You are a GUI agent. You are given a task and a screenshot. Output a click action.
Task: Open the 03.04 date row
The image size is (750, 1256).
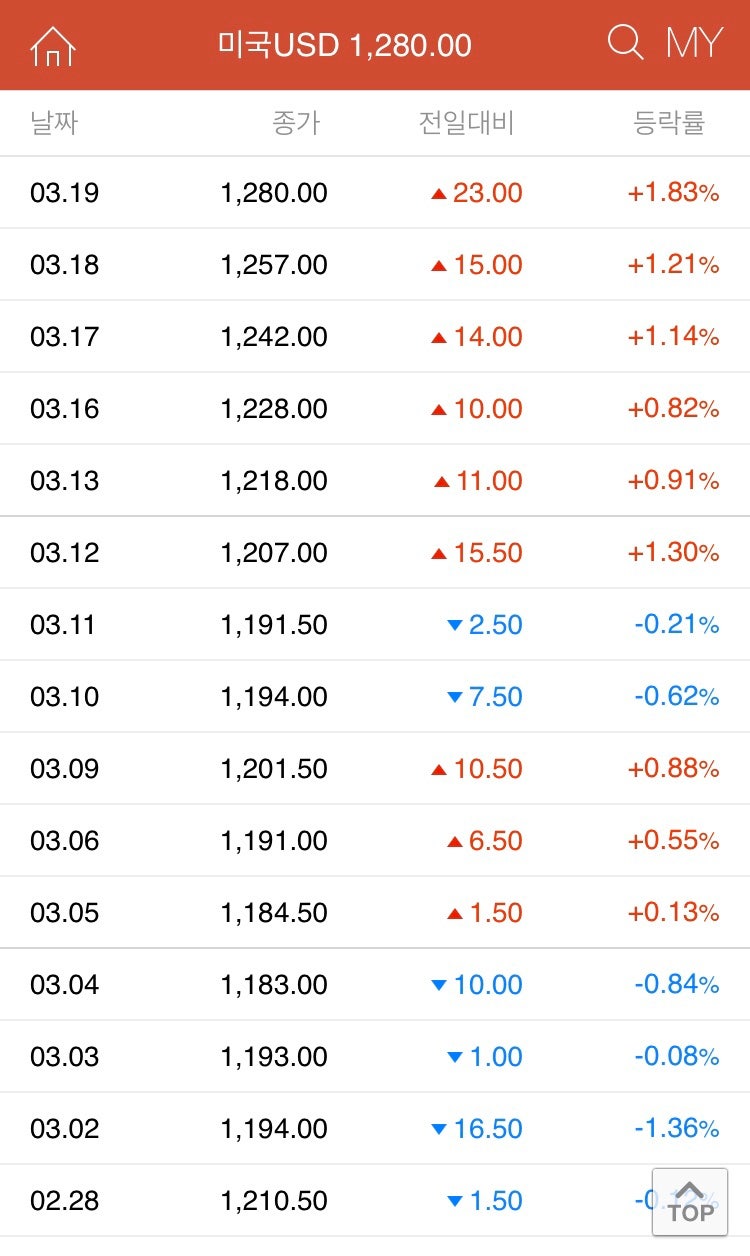[375, 985]
